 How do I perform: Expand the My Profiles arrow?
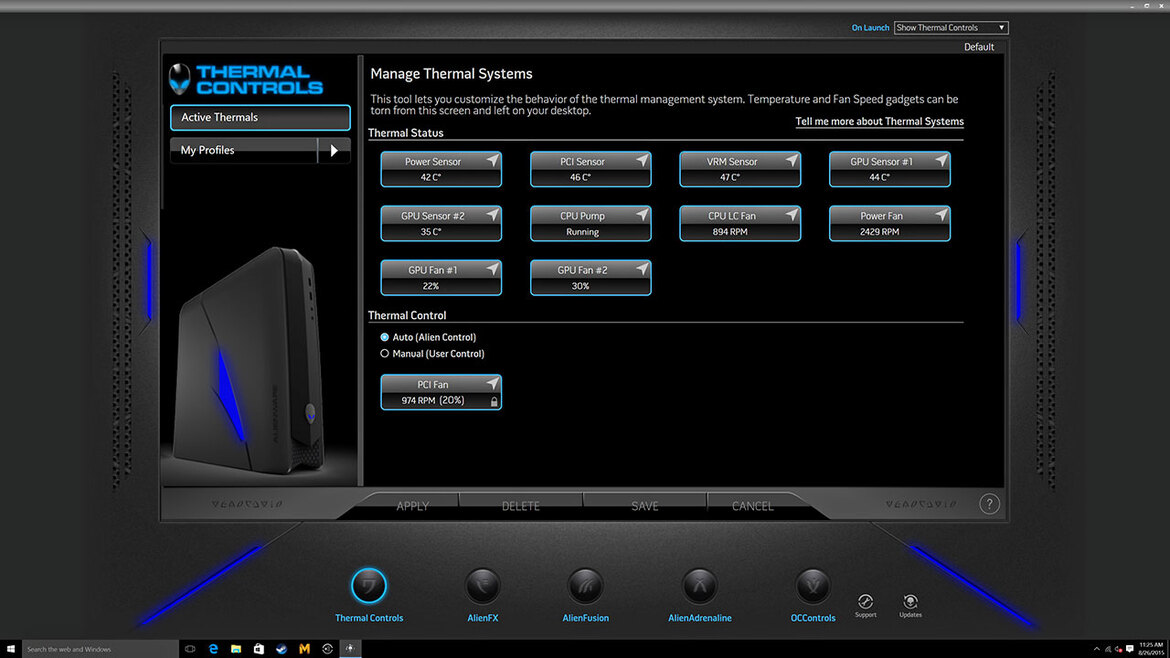tap(334, 150)
